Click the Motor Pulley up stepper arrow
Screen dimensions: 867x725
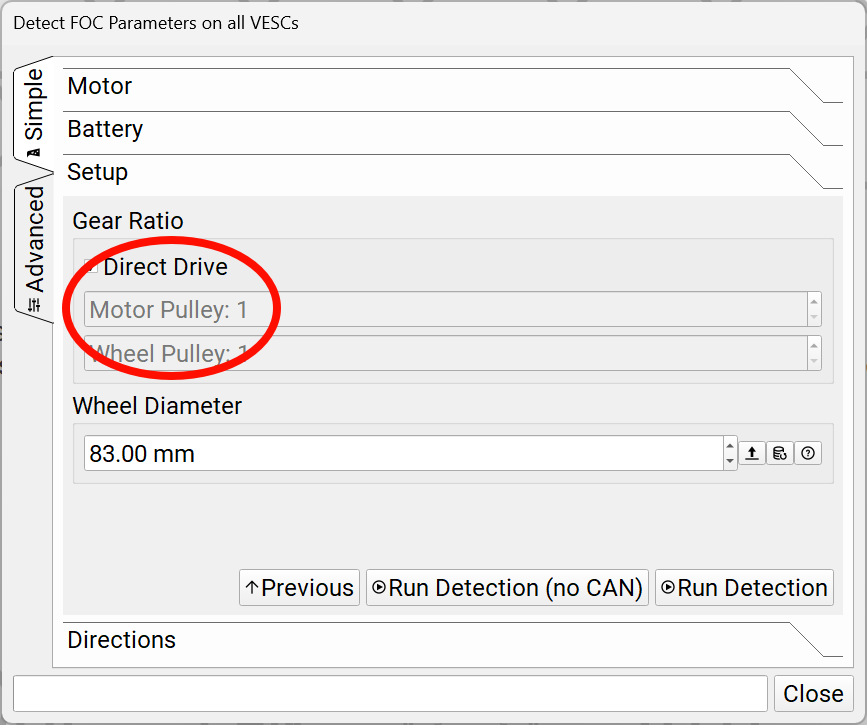point(814,301)
